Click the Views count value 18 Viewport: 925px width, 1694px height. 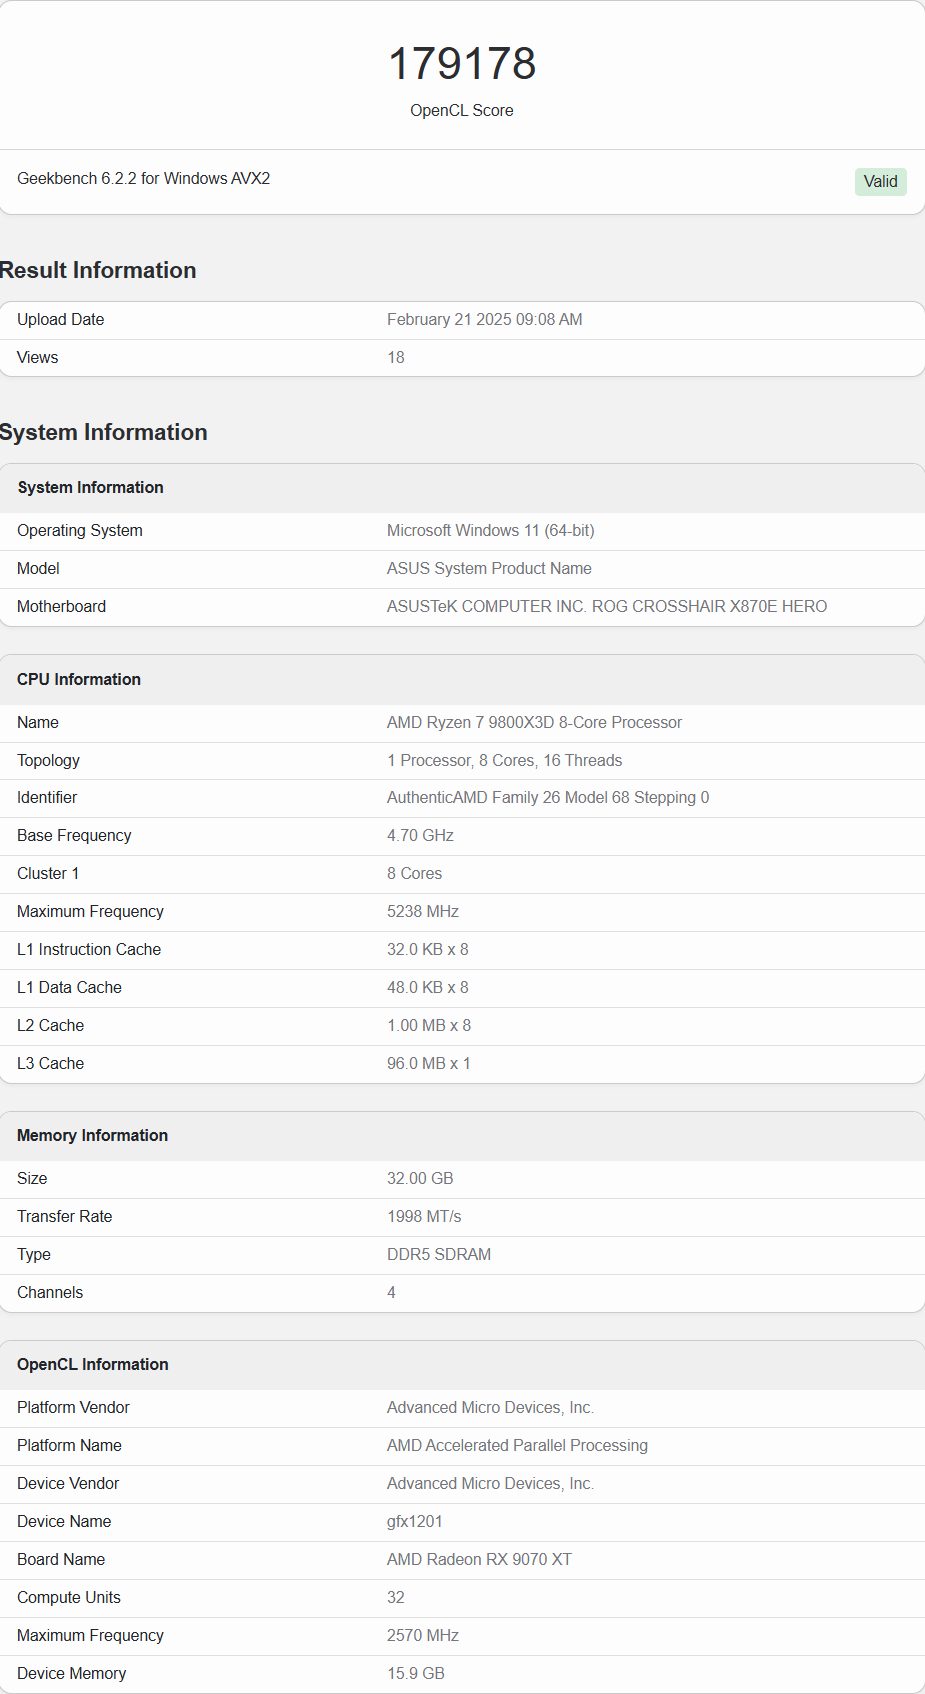(x=396, y=358)
